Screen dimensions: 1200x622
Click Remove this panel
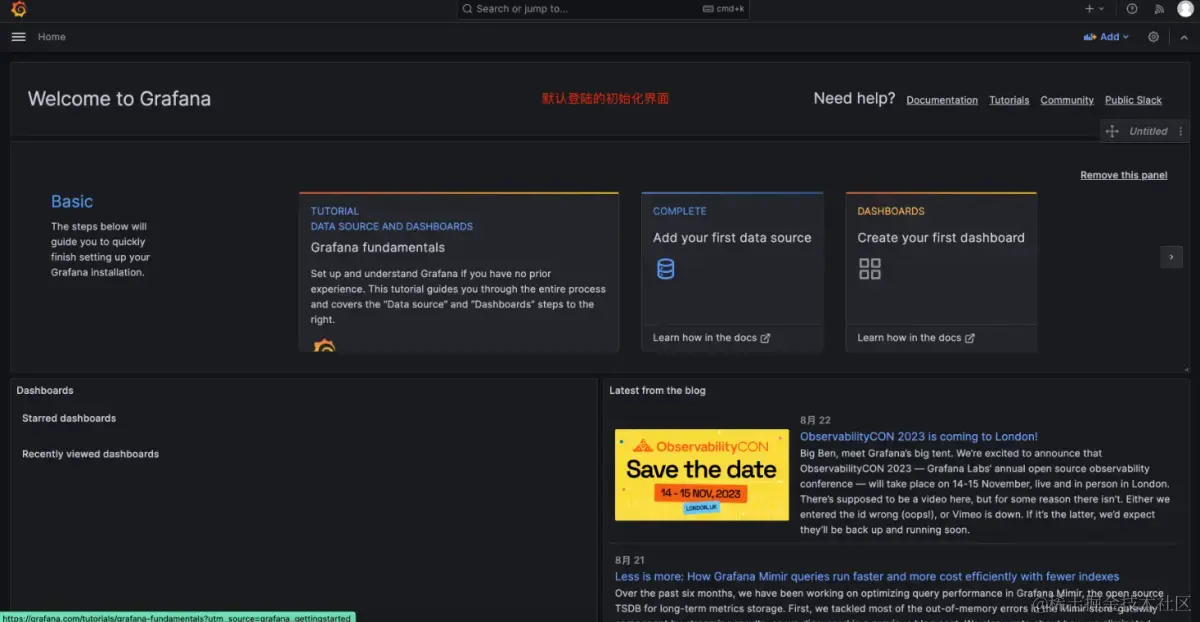click(1124, 175)
